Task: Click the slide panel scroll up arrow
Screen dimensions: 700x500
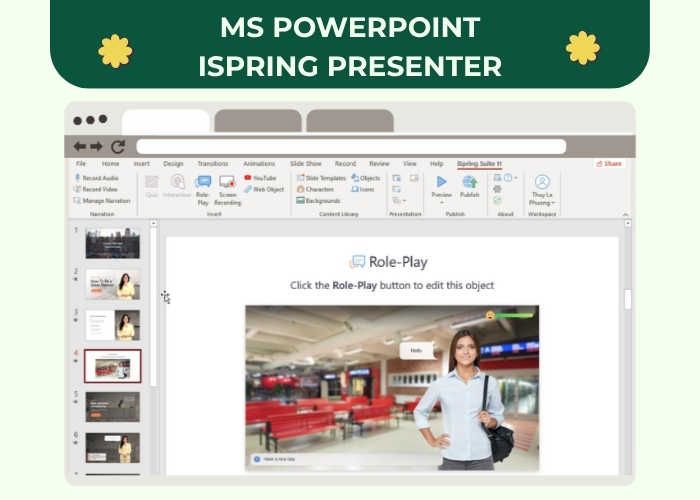Action: click(x=153, y=223)
